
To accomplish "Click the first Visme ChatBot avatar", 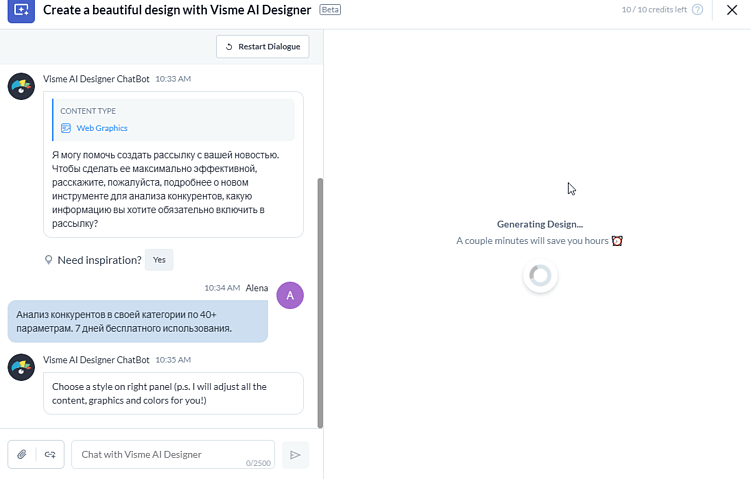I will pos(21,86).
